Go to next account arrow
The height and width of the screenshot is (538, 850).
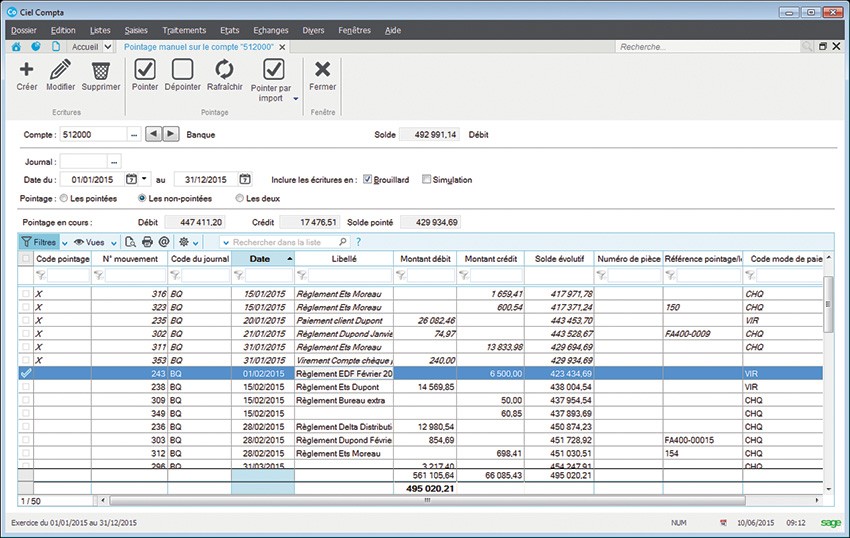(171, 133)
